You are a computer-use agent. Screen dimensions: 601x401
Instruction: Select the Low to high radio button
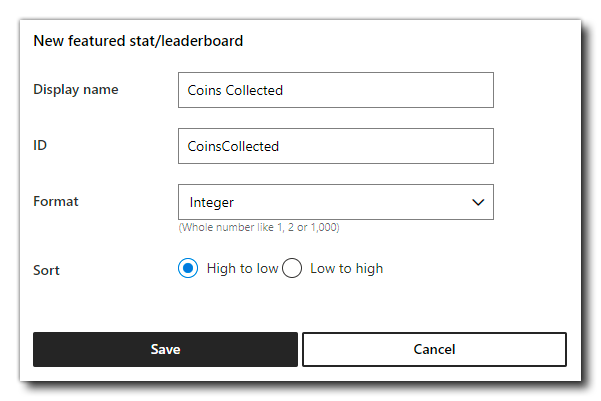pyautogui.click(x=292, y=268)
